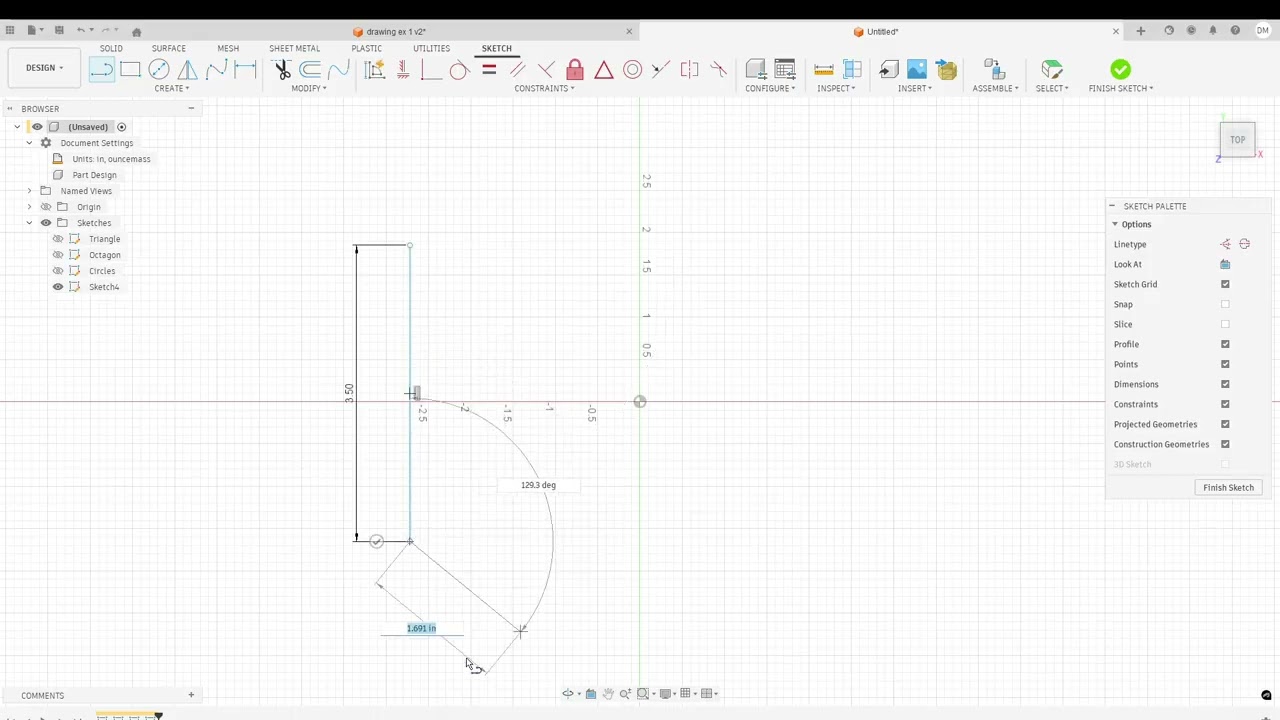The image size is (1280, 720).
Task: Toggle Construction Geometries checkbox
Action: pos(1225,444)
